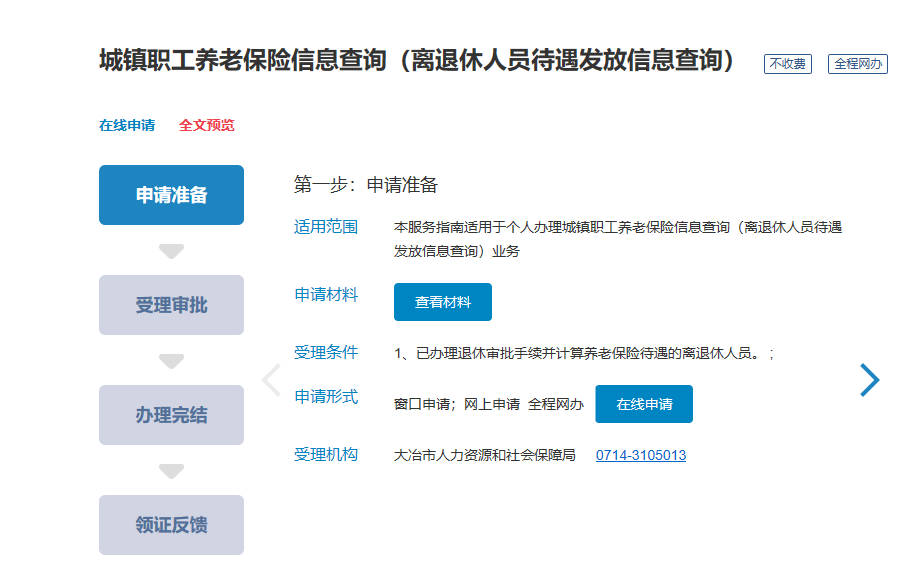Click the blue 在线申请 button

644,404
